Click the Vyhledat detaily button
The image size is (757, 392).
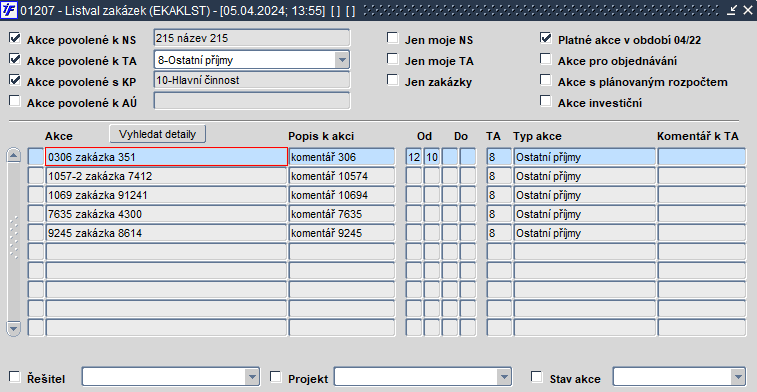coord(157,134)
